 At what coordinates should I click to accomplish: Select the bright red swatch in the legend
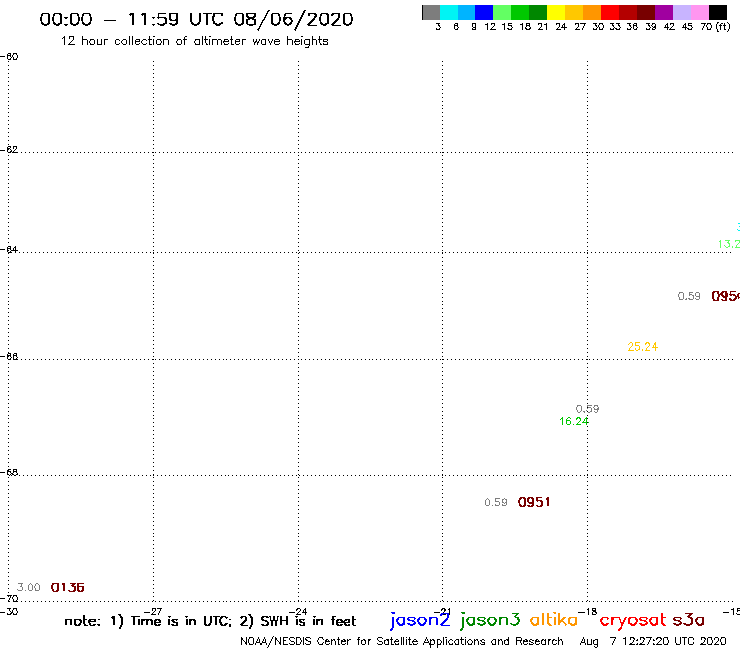610,12
